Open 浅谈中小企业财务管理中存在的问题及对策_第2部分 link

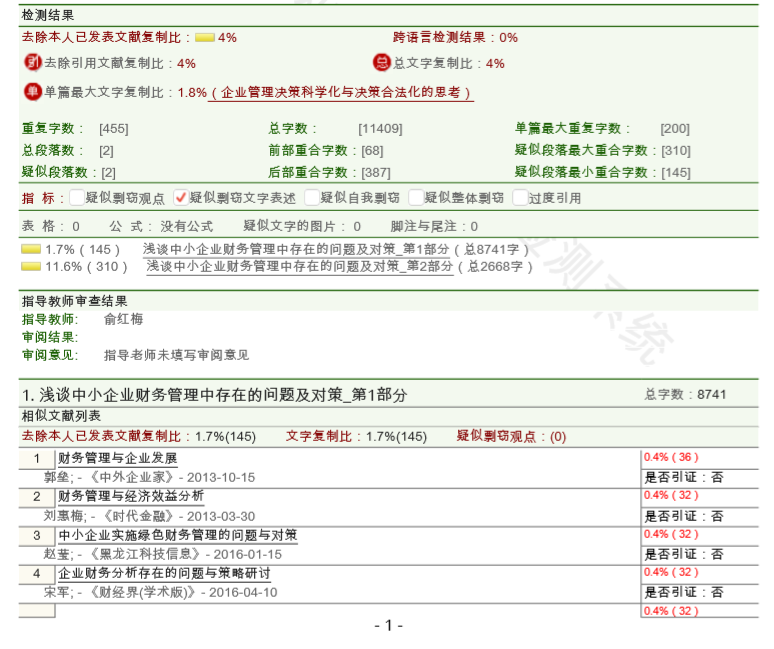[300, 267]
